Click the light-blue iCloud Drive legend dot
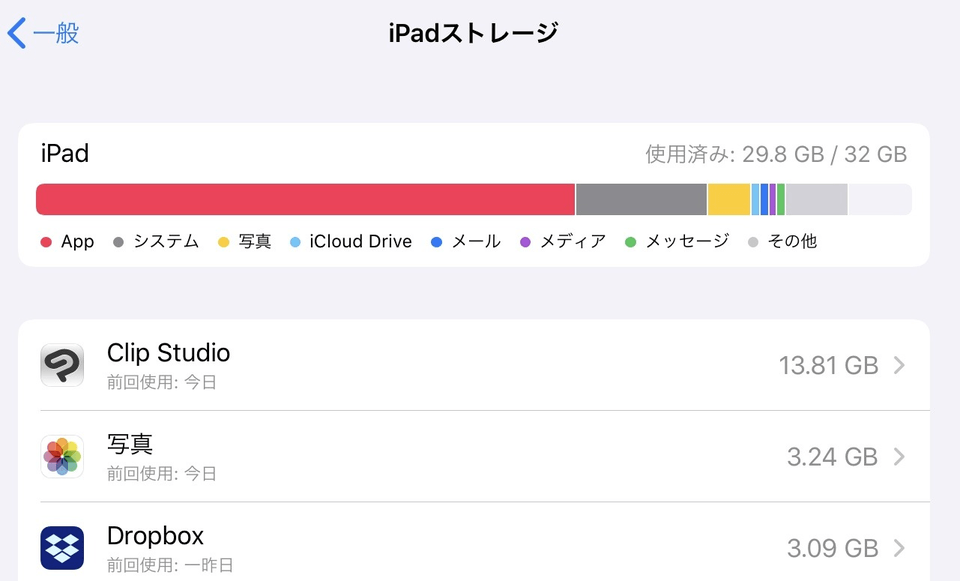The image size is (960, 581). 295,242
